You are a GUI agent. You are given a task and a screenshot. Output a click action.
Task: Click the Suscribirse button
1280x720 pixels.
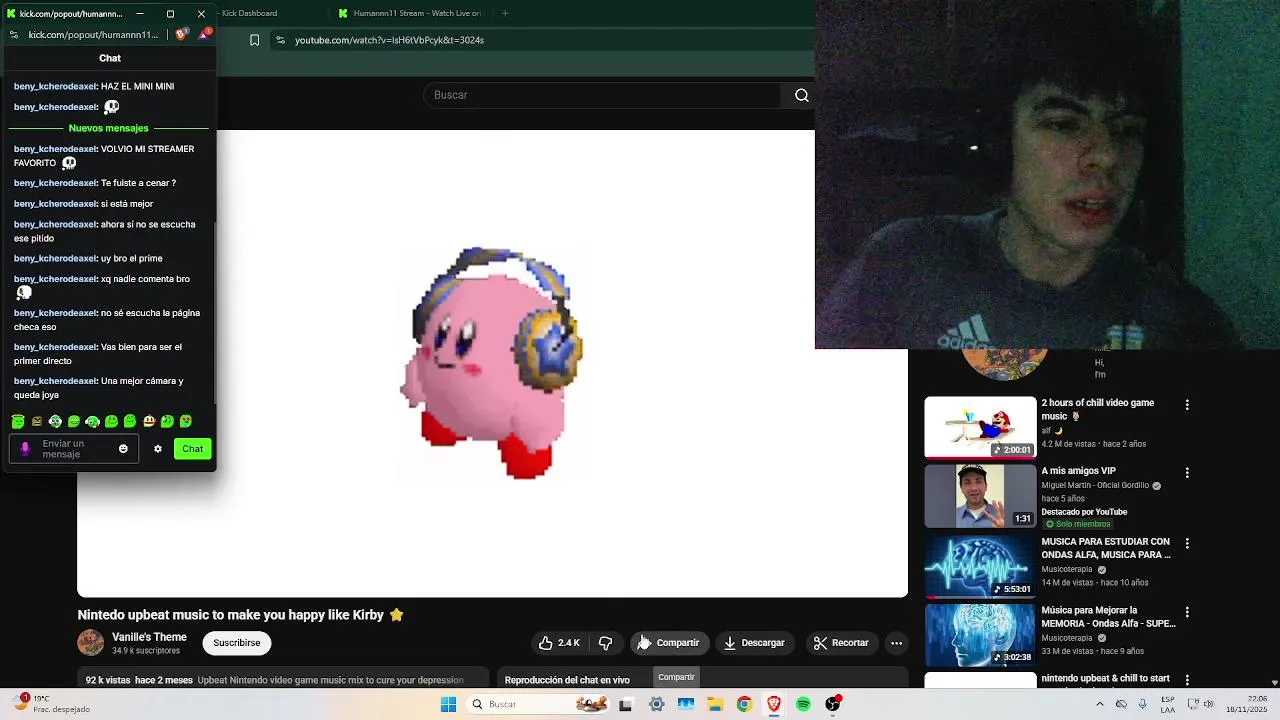point(236,643)
